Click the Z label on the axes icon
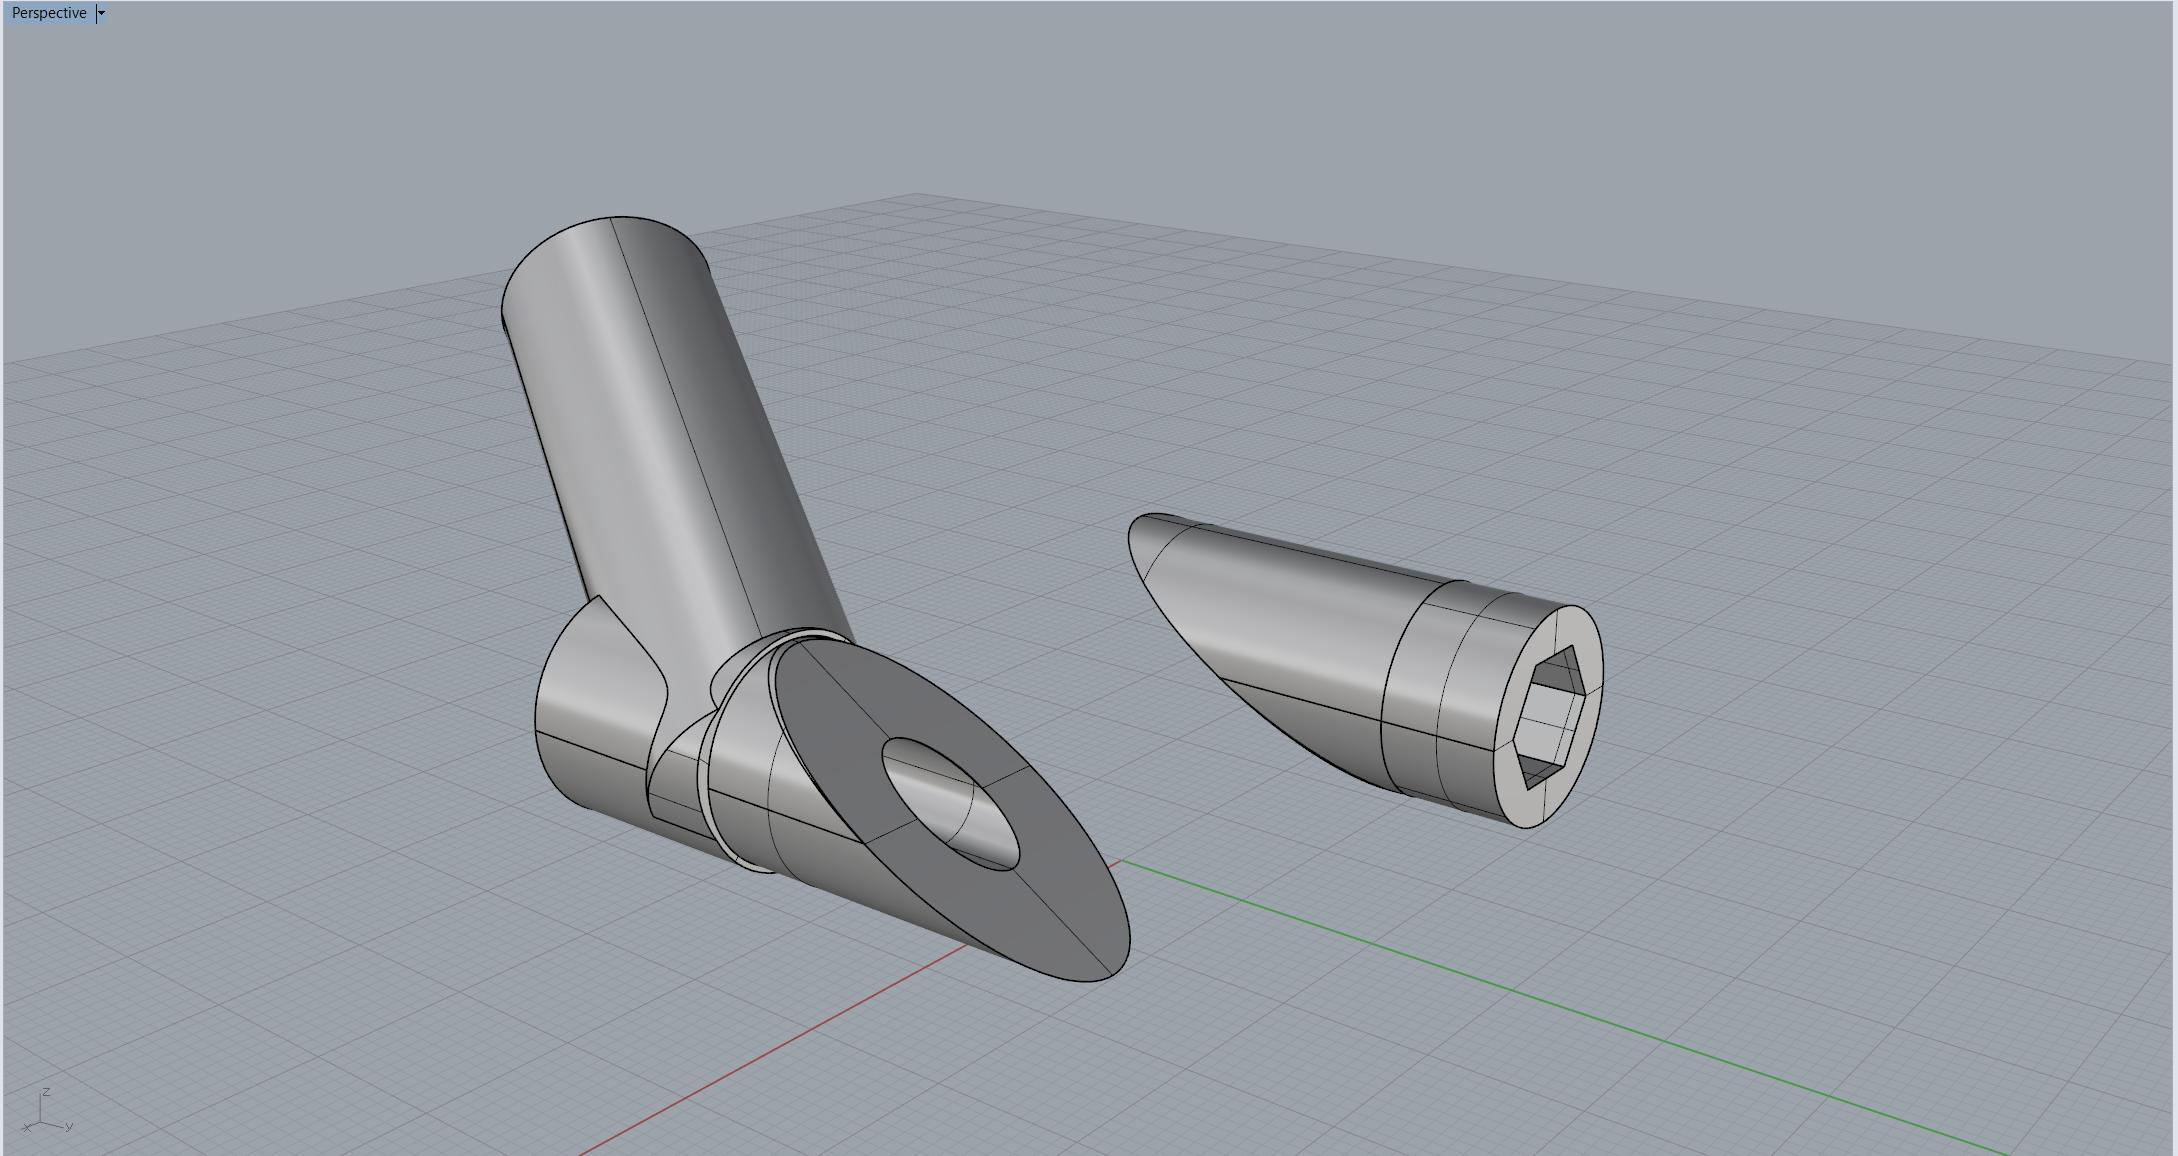 coord(47,1092)
